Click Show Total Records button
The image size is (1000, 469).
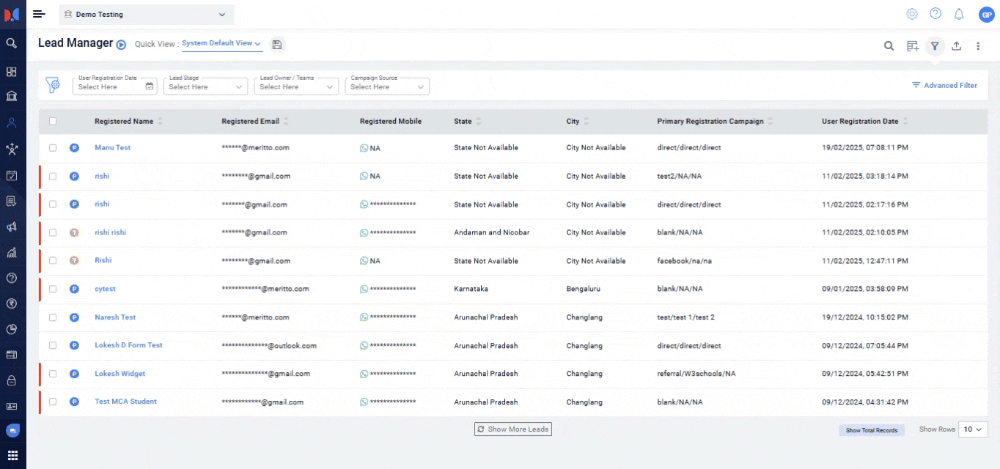click(871, 430)
